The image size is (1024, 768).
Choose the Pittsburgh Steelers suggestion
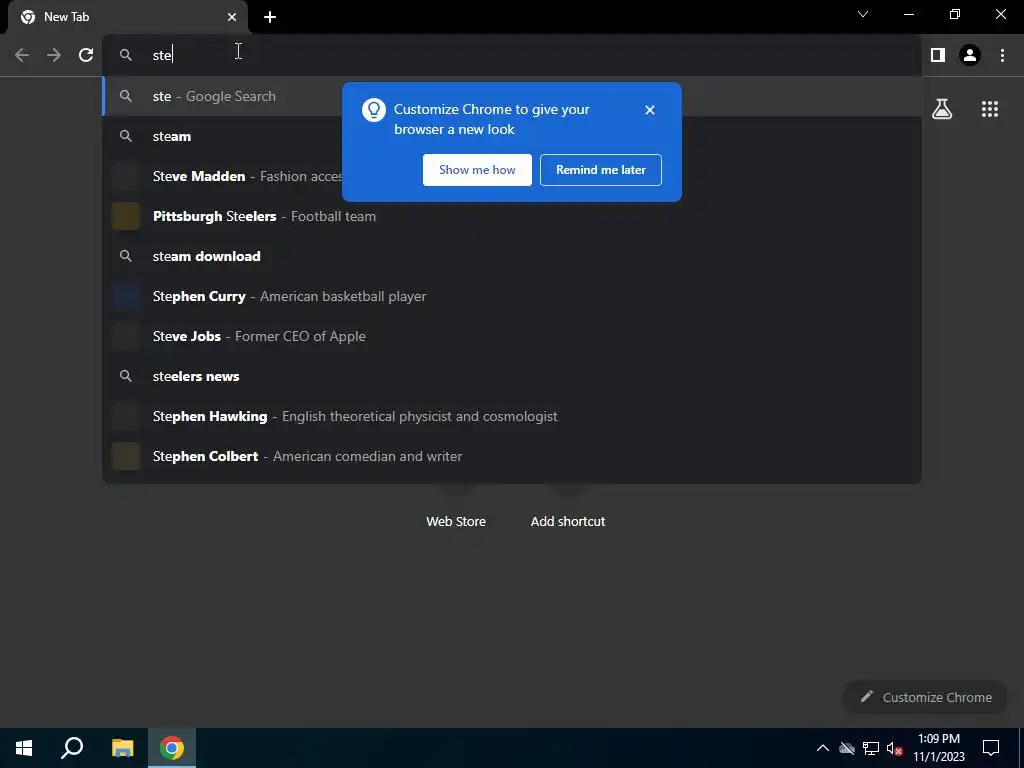(512, 216)
